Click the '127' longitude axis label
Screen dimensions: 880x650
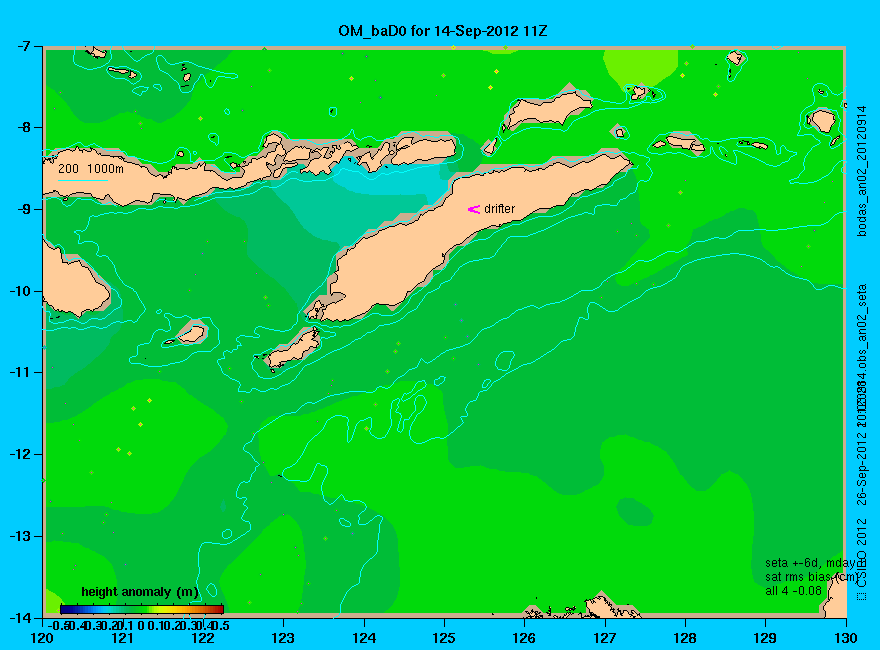[604, 638]
